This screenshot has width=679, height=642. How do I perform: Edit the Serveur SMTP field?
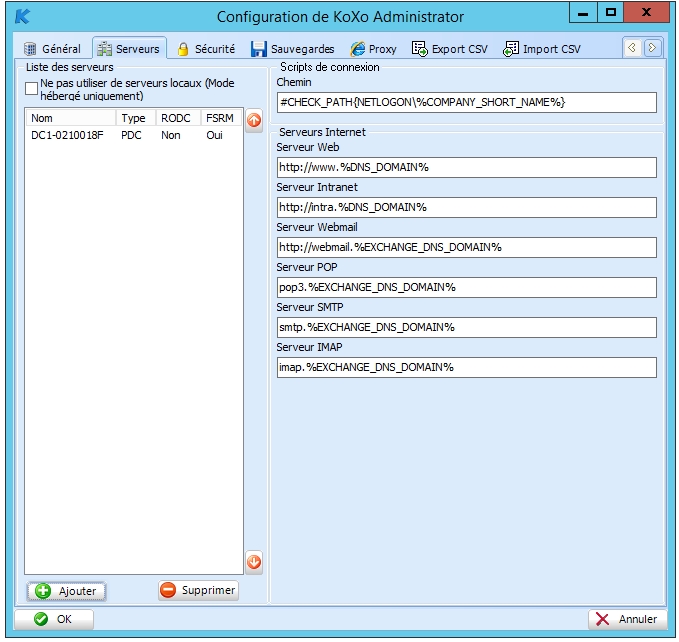(467, 327)
